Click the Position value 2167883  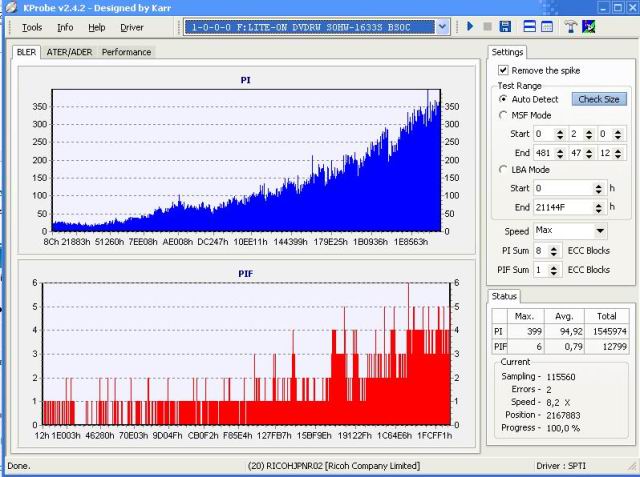563,415
